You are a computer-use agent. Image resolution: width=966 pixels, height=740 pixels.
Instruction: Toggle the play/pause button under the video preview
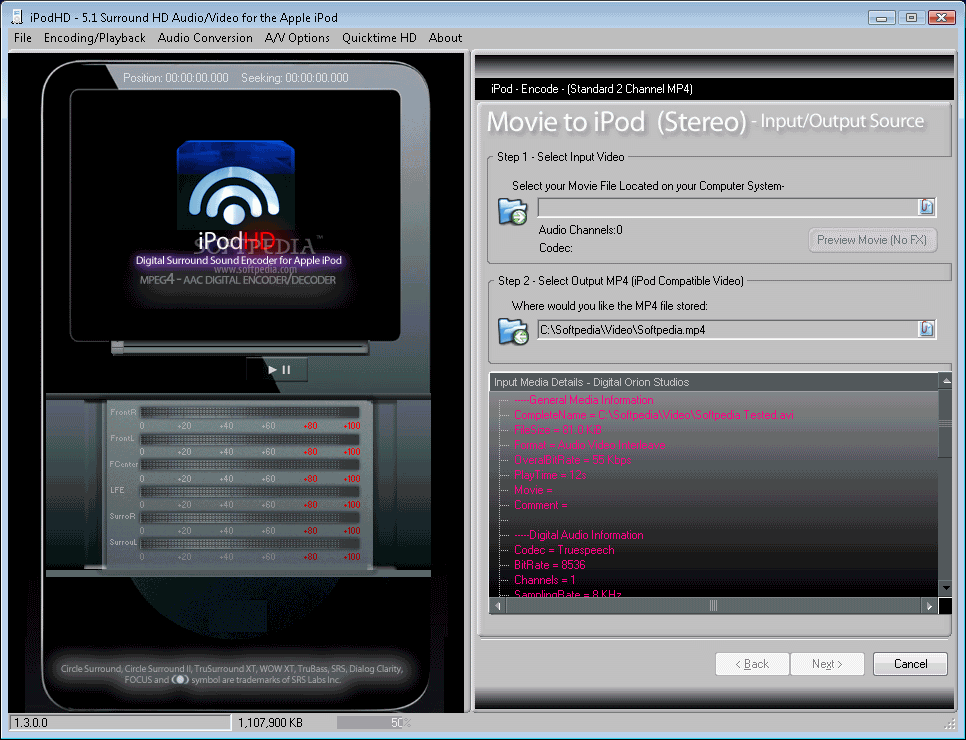coord(278,370)
